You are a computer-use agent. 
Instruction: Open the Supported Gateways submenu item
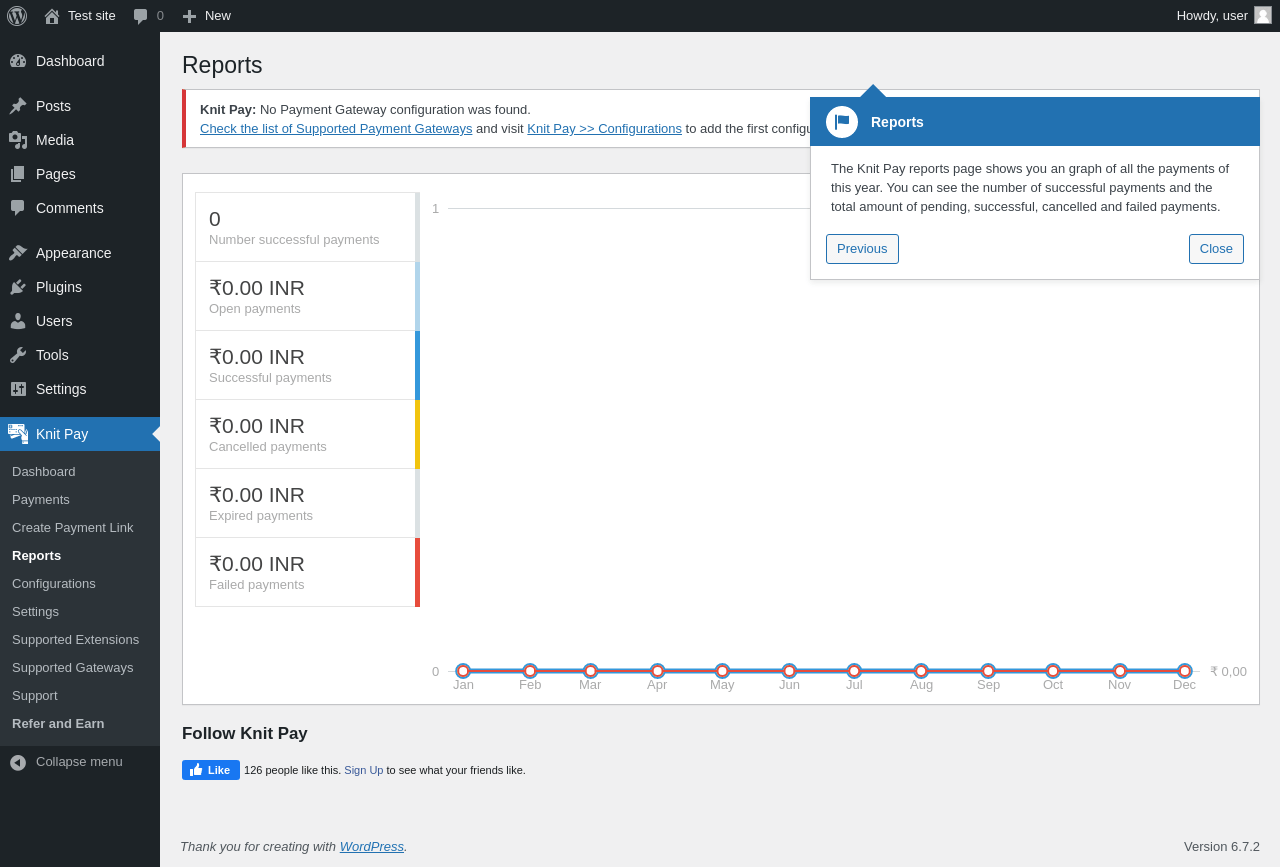pyautogui.click(x=72, y=667)
